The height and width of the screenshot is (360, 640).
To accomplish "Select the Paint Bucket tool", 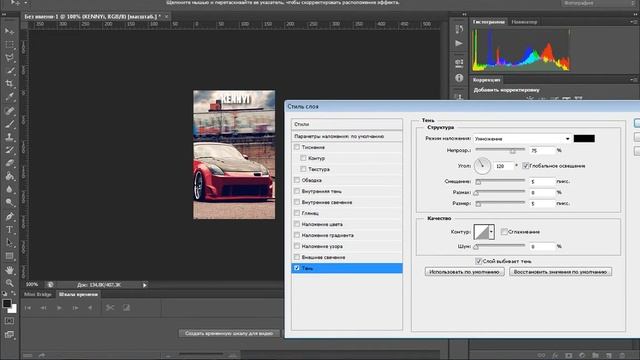I will (x=9, y=176).
